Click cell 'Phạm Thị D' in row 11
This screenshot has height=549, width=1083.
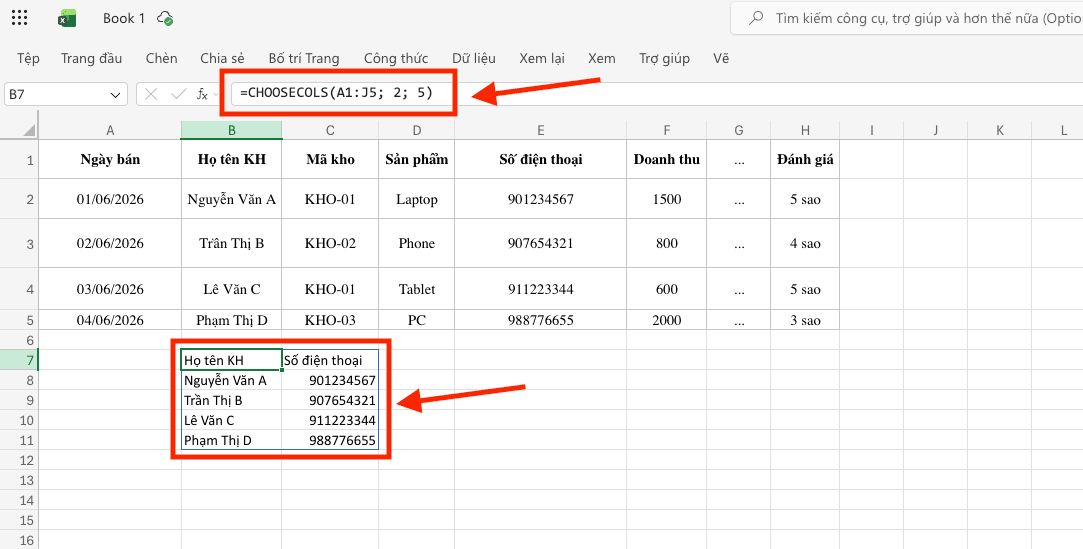tap(231, 440)
